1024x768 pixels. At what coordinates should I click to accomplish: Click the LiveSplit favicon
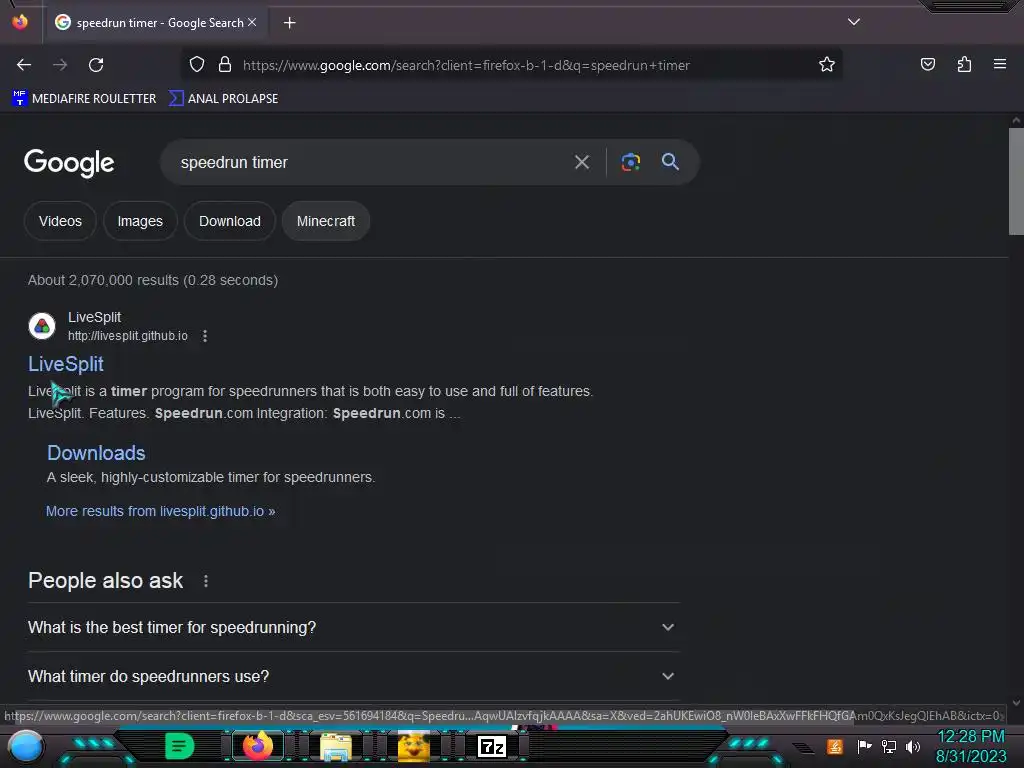42,326
